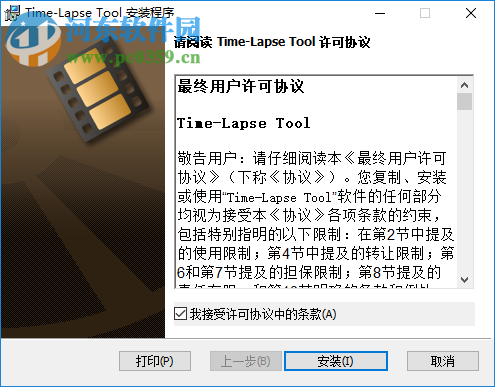
Task: Click the license scrollbar thumb
Action: [x=464, y=101]
